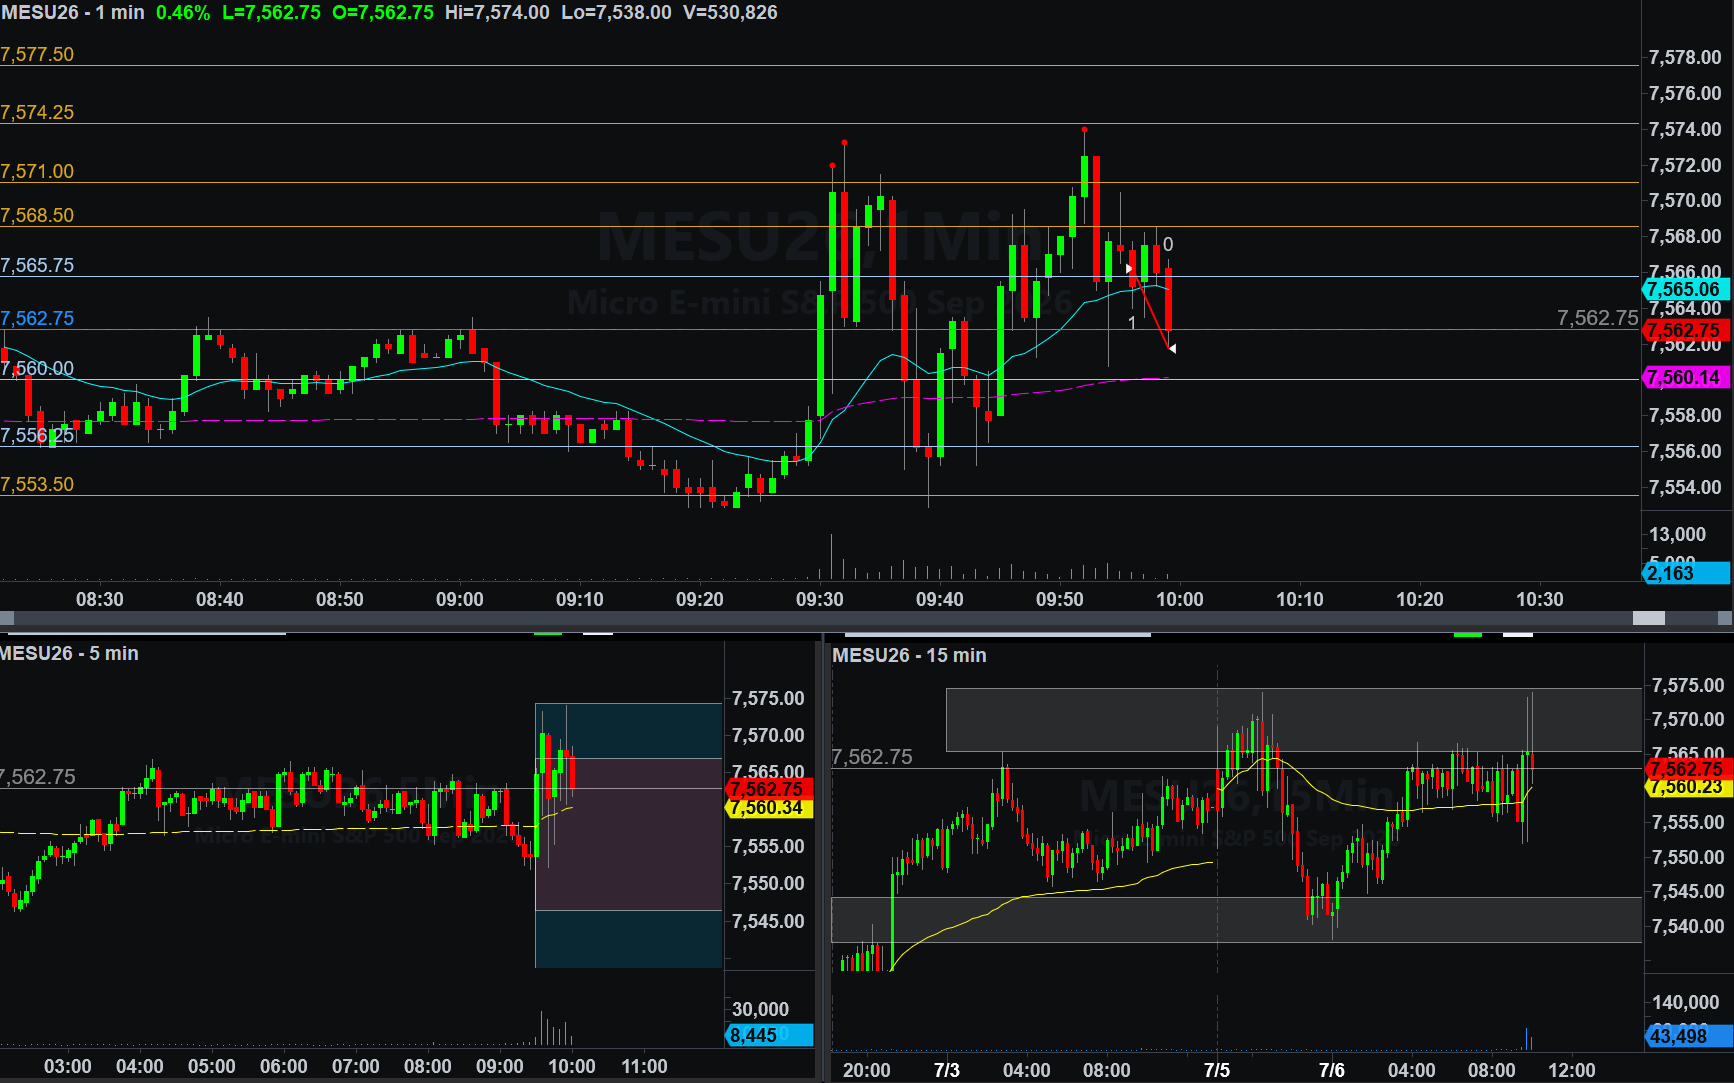Click the gray 7,562.75 label left of 1 min axis

point(1597,318)
